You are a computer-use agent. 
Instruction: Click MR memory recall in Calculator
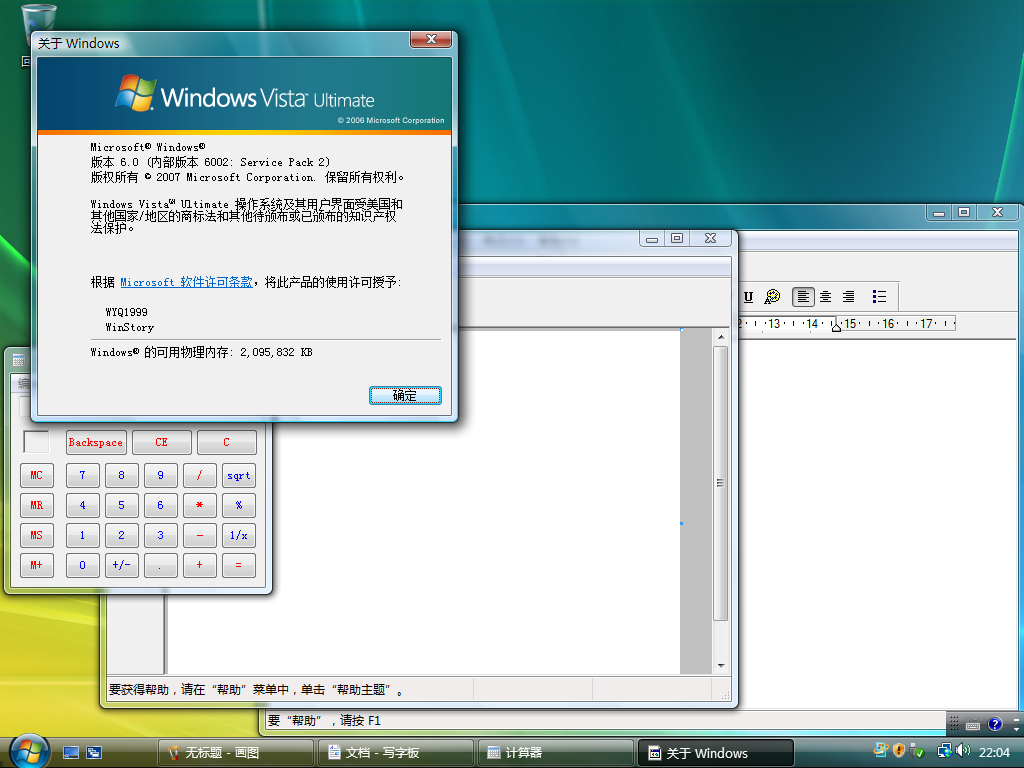pyautogui.click(x=37, y=505)
